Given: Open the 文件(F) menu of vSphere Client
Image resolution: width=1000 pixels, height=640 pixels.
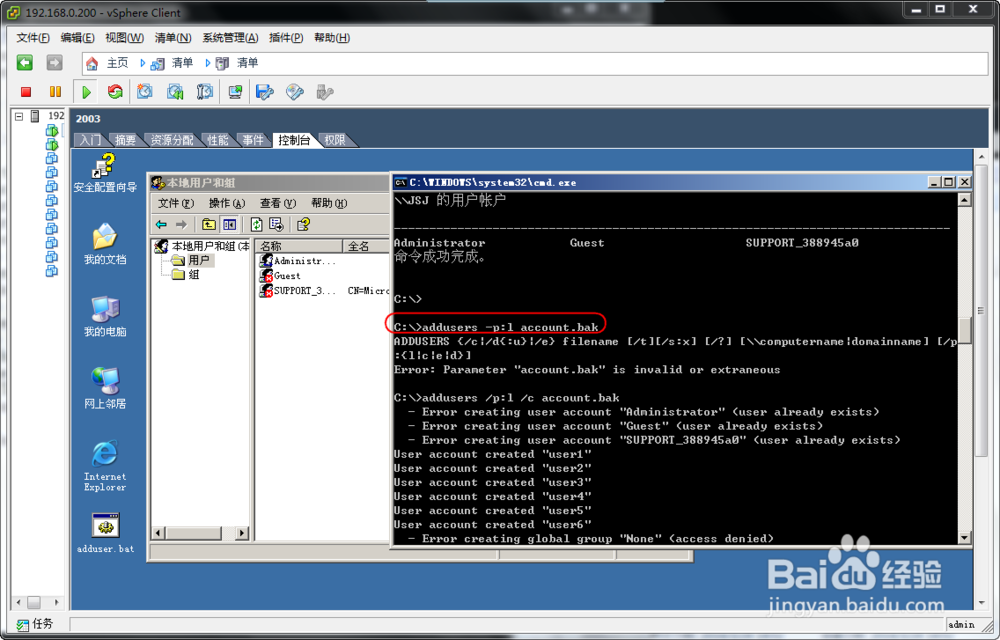Looking at the screenshot, I should tap(33, 38).
